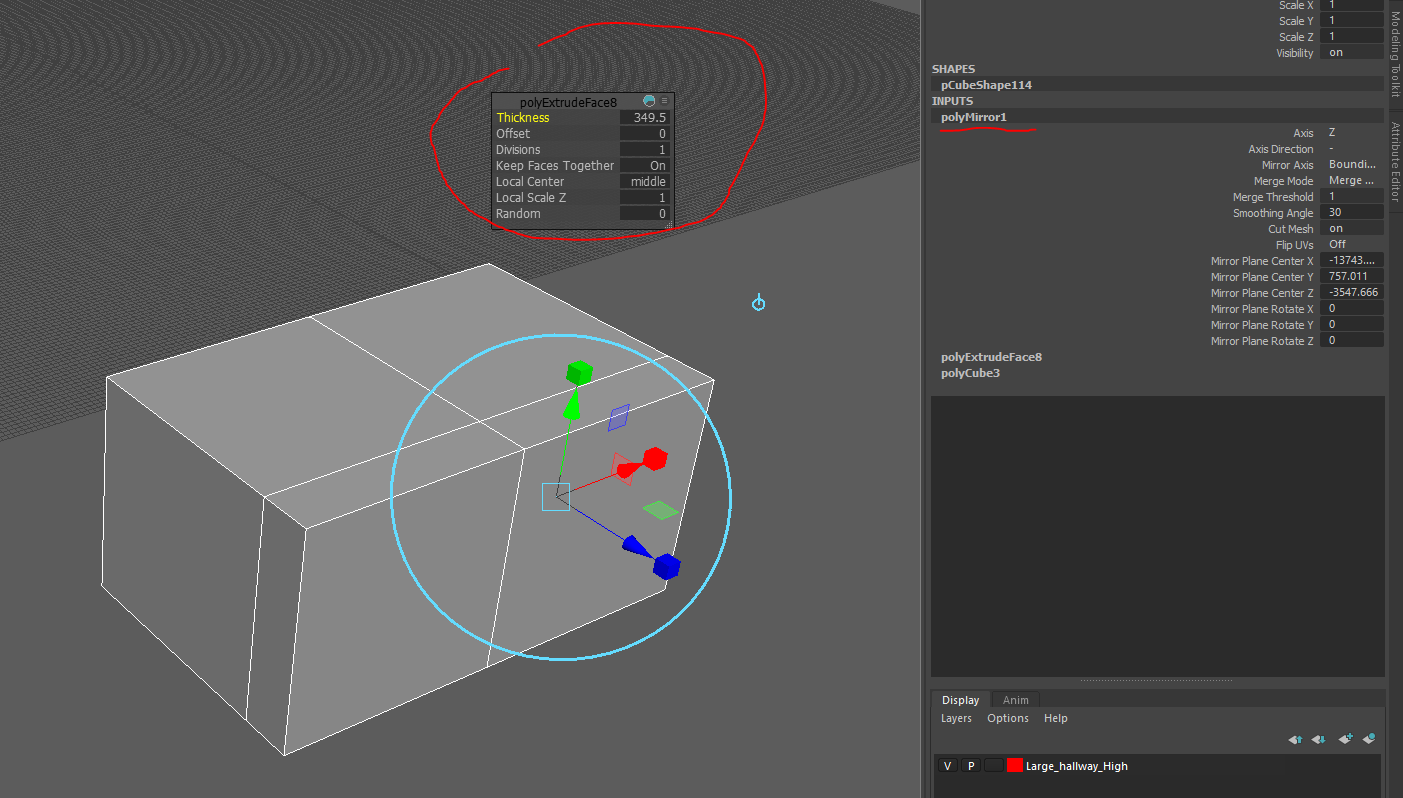Click the move layer down icon
The width and height of the screenshot is (1403, 798).
point(1318,739)
